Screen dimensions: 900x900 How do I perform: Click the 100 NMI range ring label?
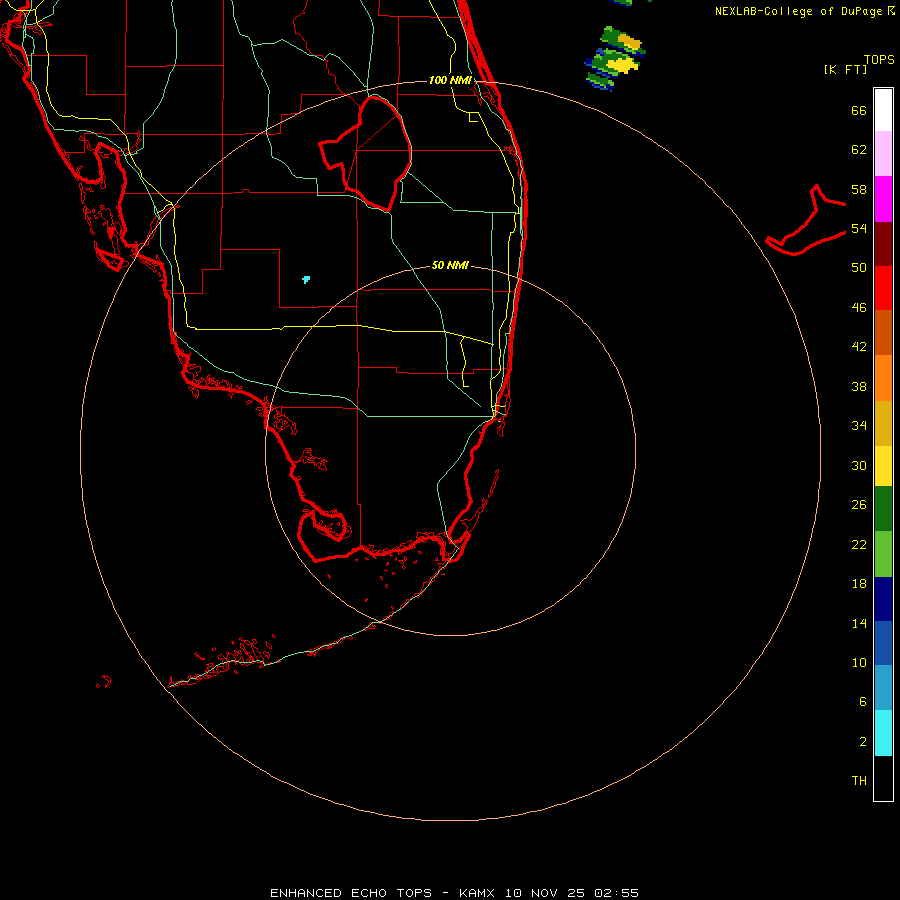[450, 80]
